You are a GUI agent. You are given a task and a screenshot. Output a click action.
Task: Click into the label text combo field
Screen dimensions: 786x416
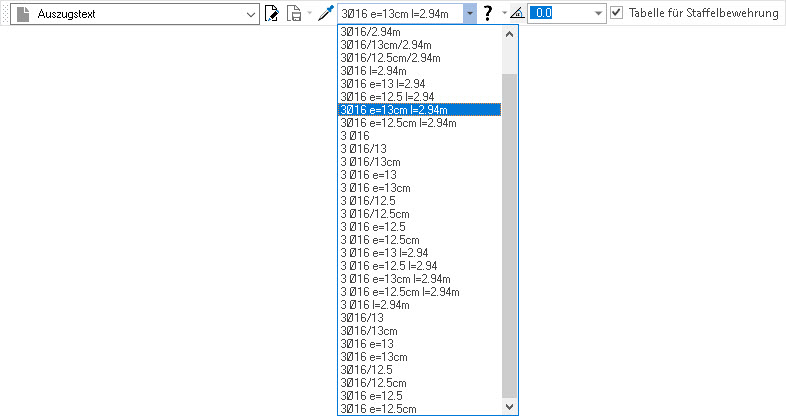click(400, 14)
